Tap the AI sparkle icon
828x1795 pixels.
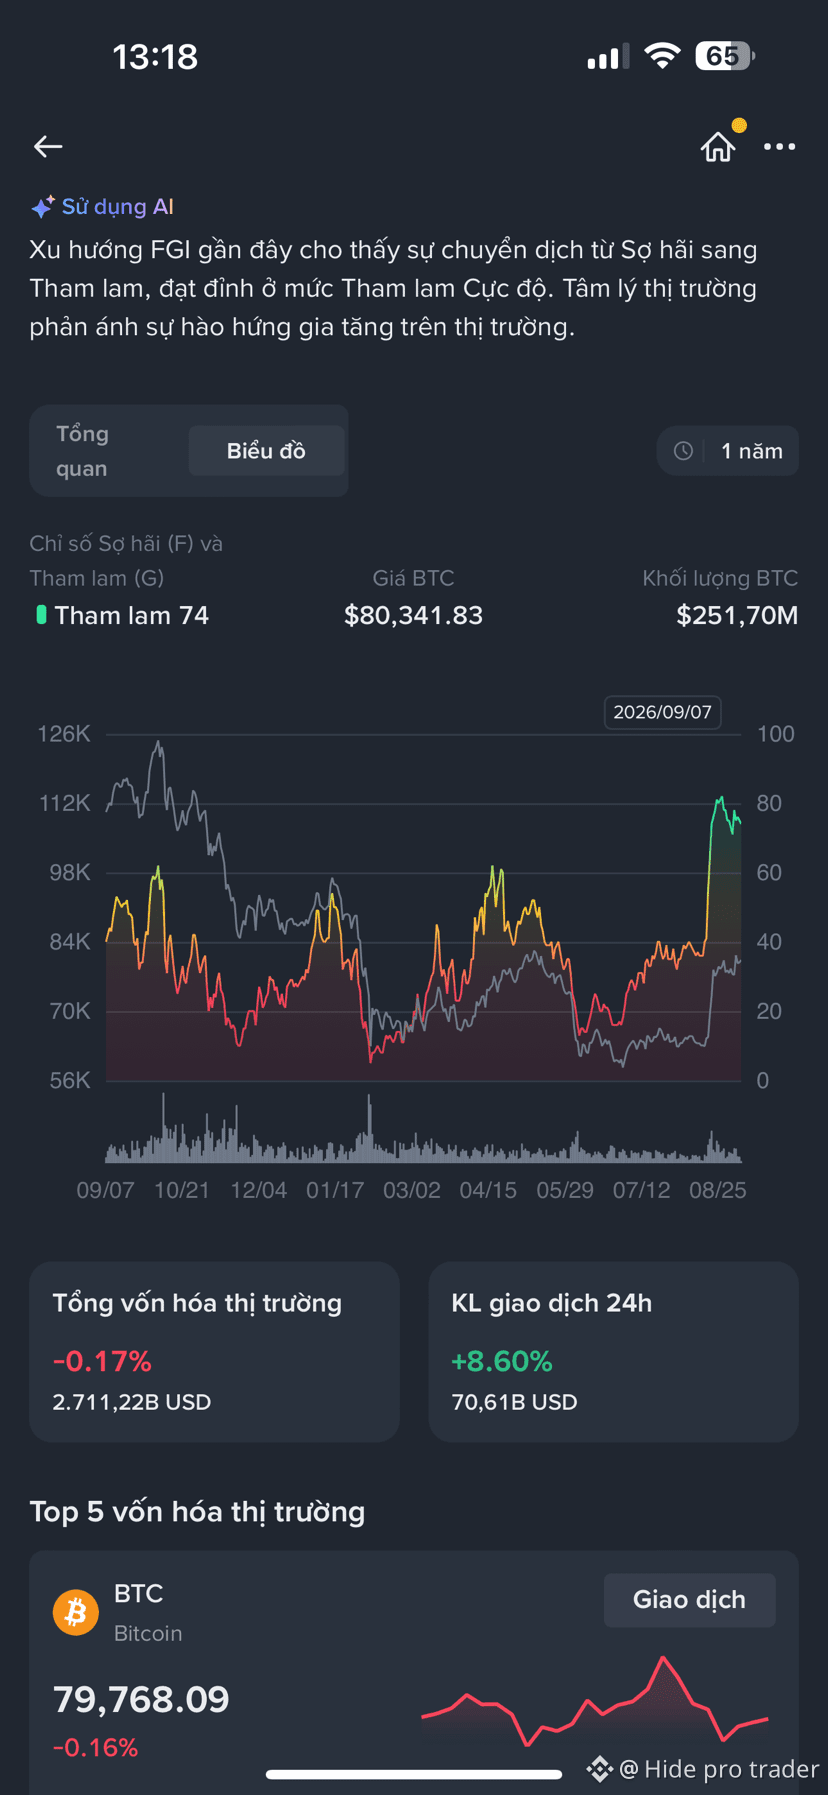tap(42, 207)
